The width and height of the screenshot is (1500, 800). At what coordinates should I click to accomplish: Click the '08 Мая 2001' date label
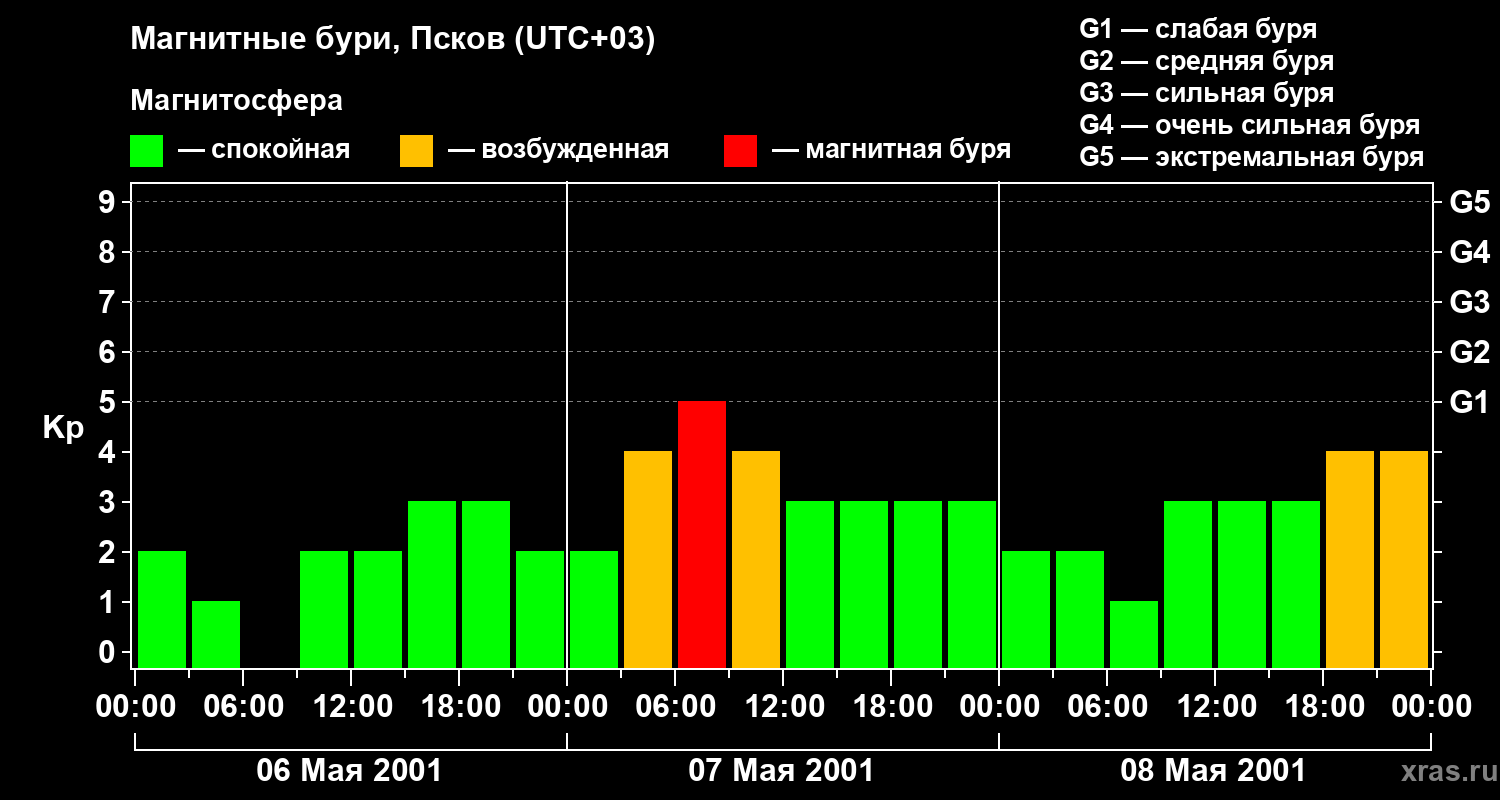(x=1213, y=771)
